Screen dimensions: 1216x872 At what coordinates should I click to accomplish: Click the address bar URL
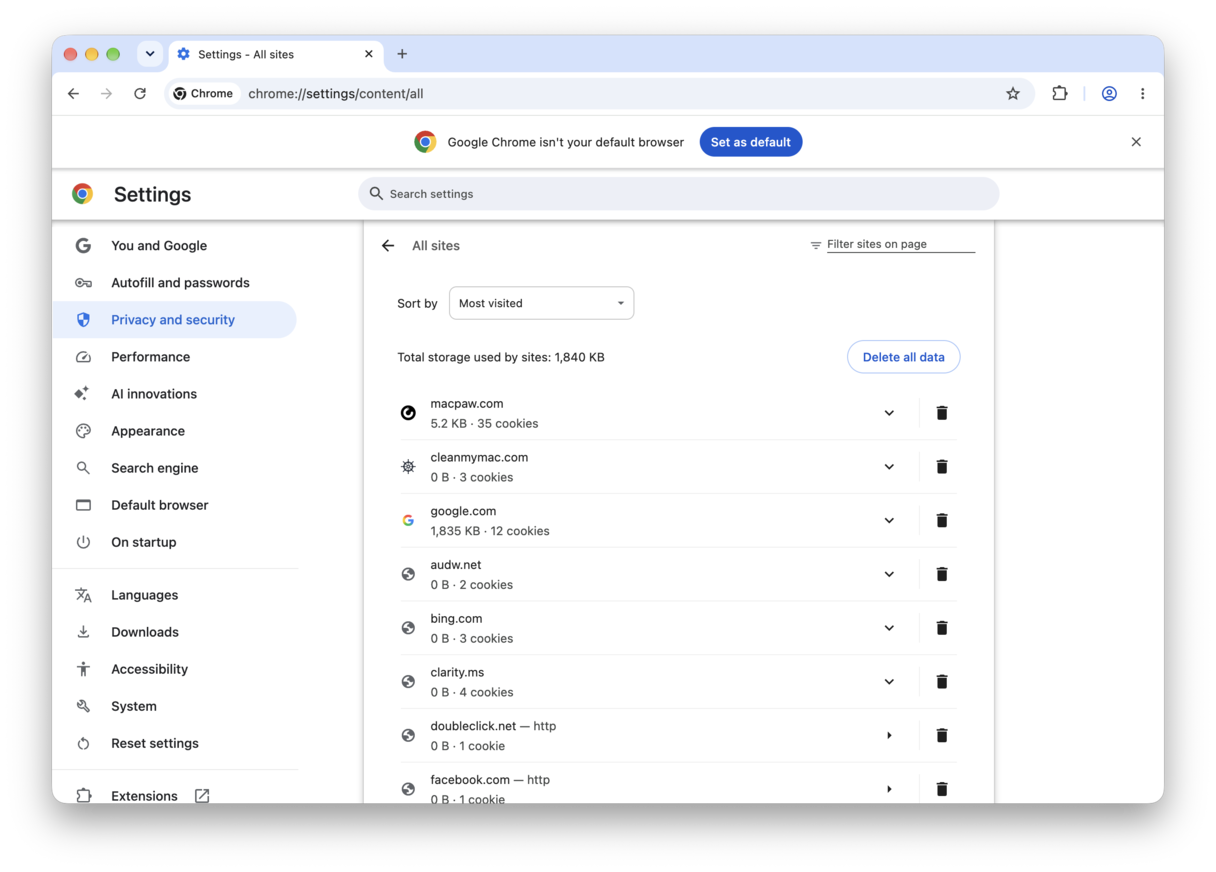tap(336, 94)
